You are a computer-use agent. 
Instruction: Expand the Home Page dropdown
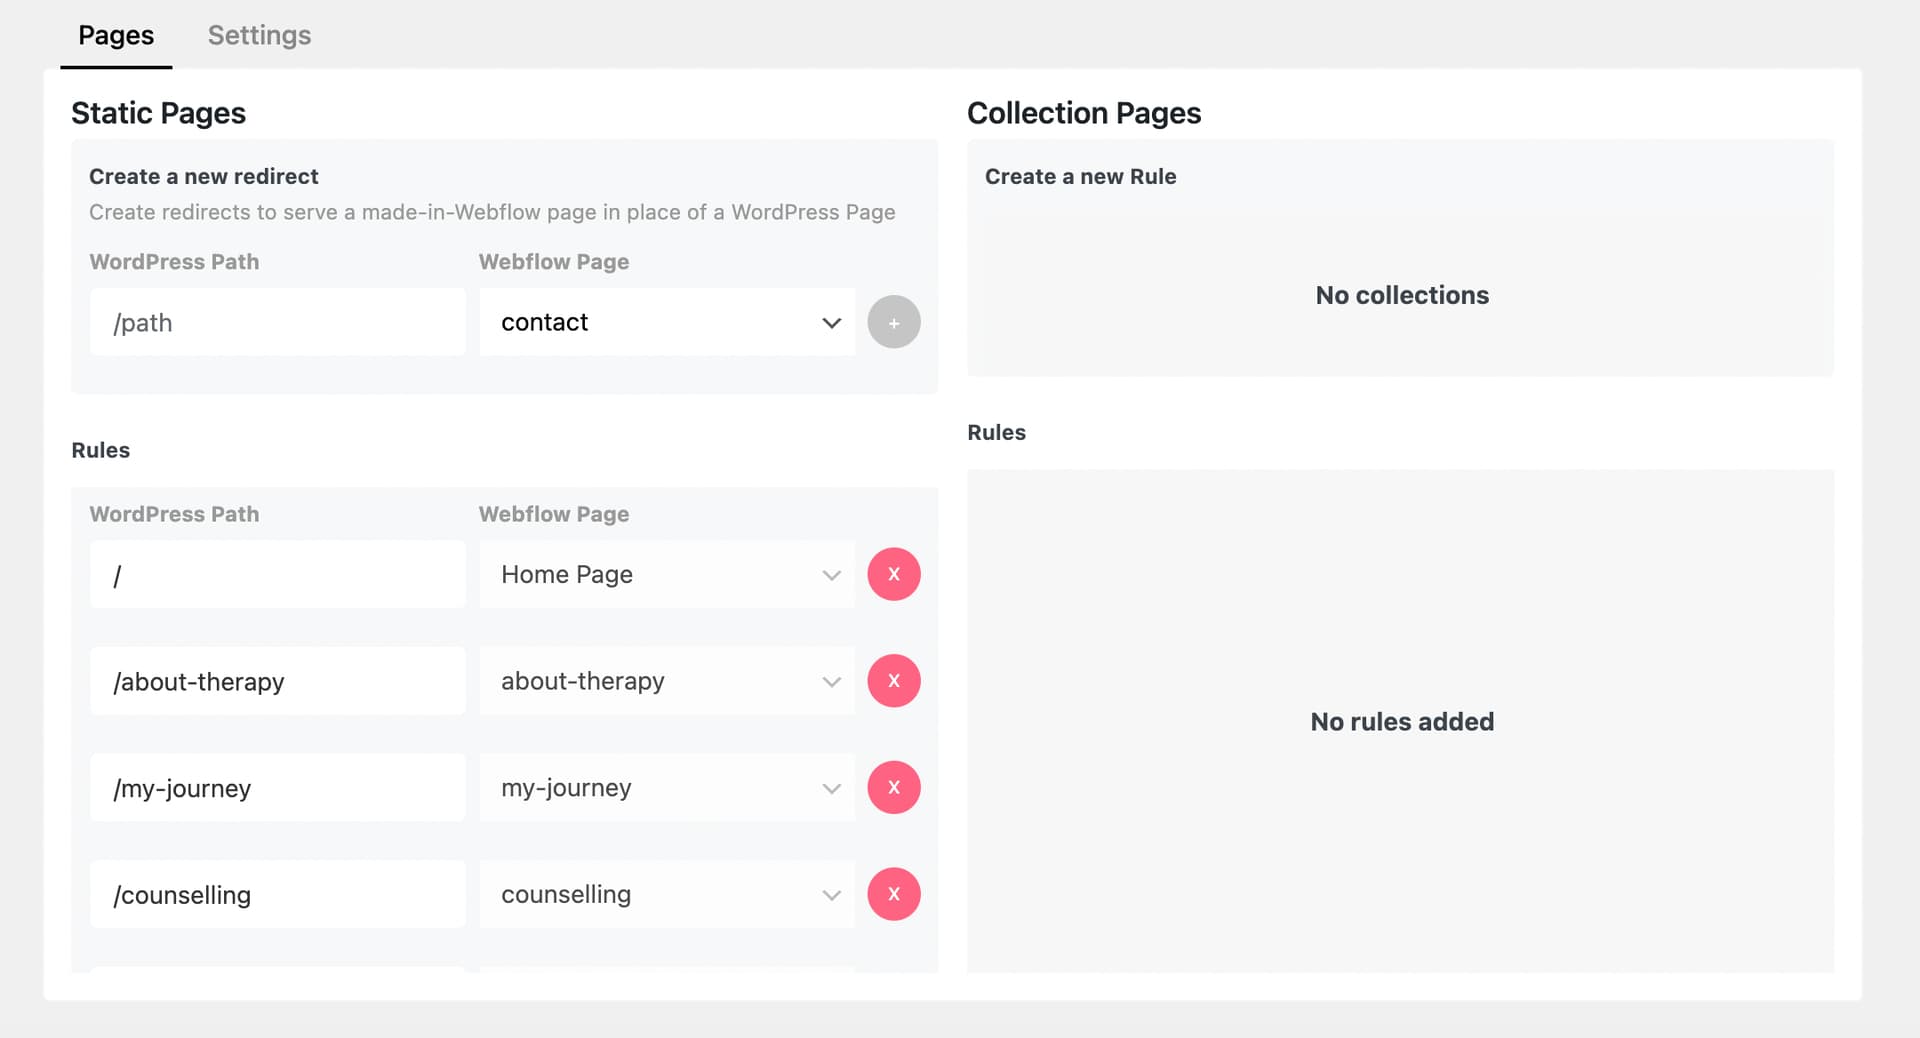(667, 574)
